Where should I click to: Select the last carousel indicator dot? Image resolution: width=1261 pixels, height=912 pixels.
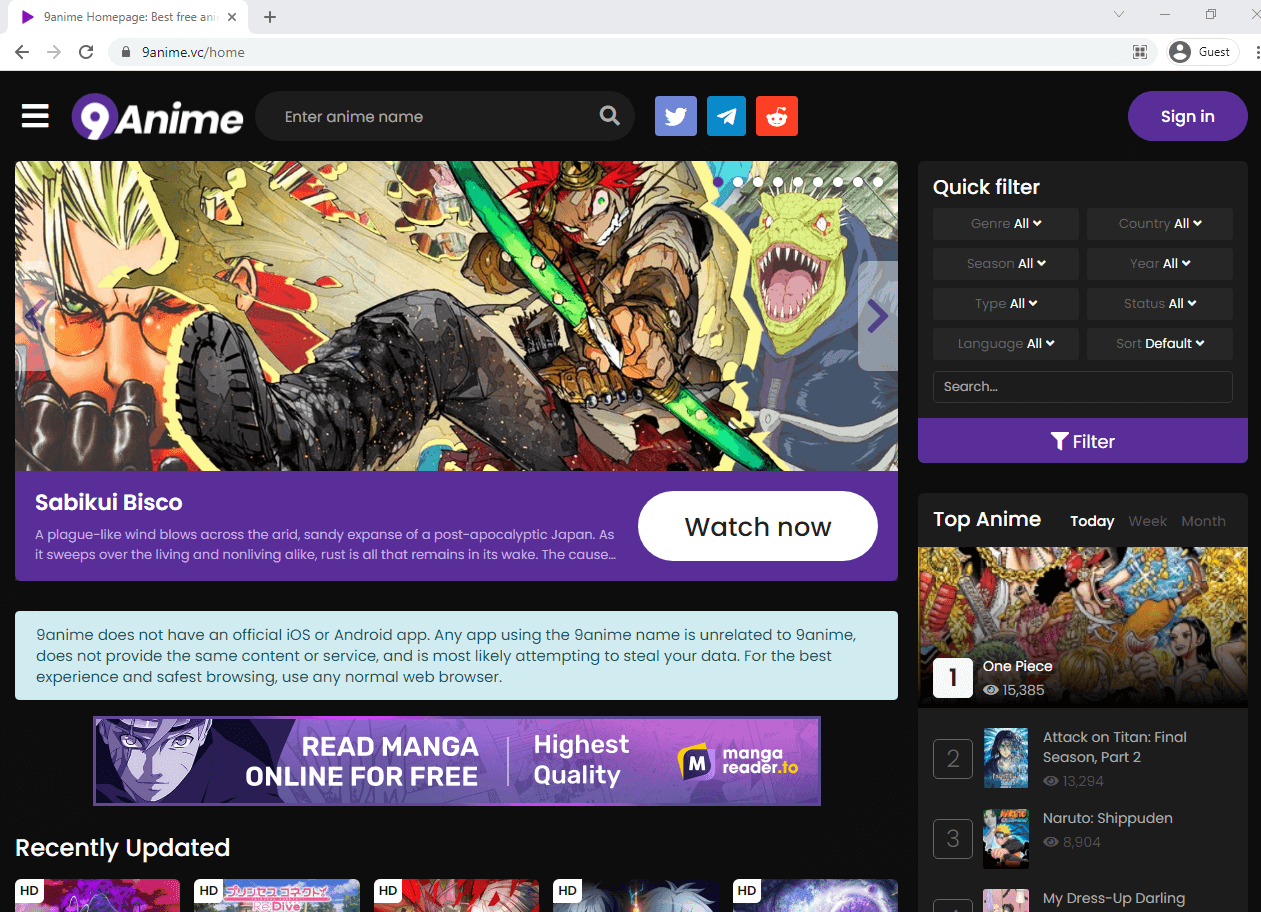(x=878, y=182)
